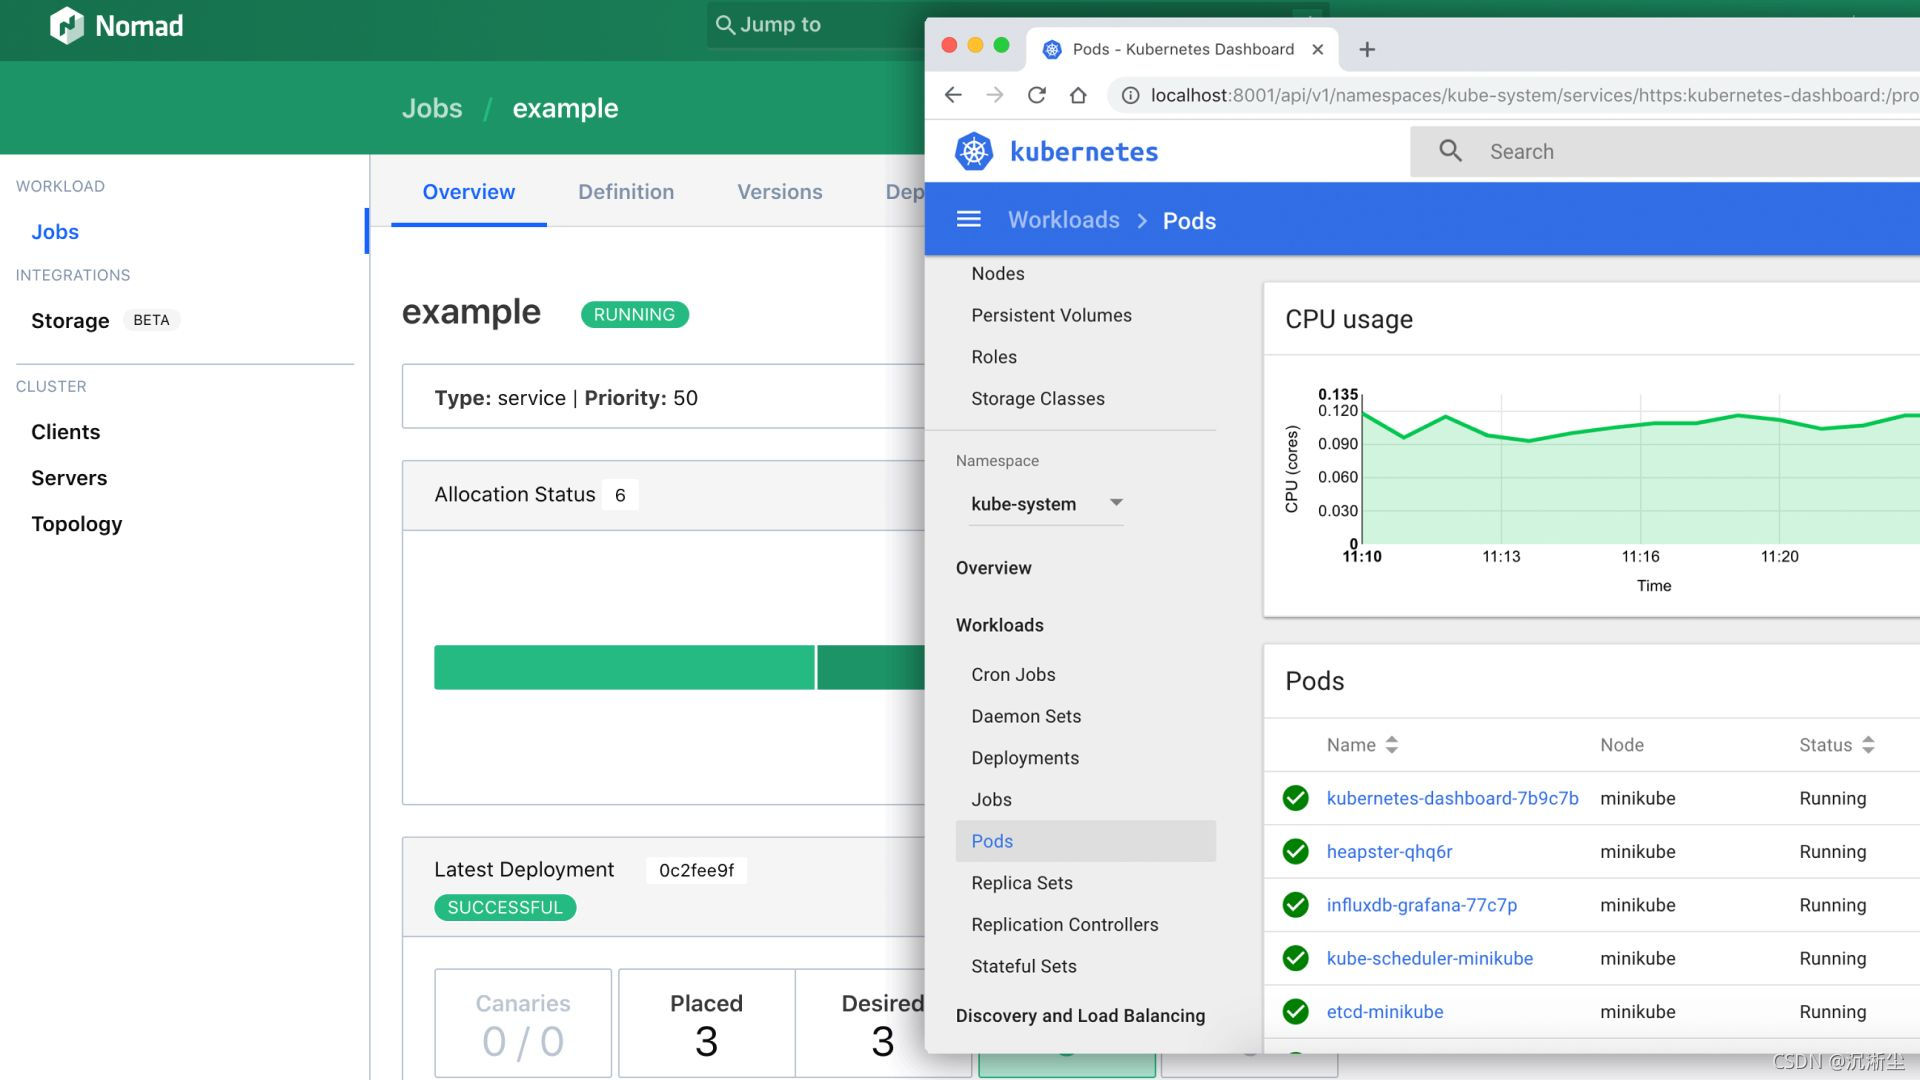Click the Kubernetes search magnifier icon

[x=1450, y=151]
